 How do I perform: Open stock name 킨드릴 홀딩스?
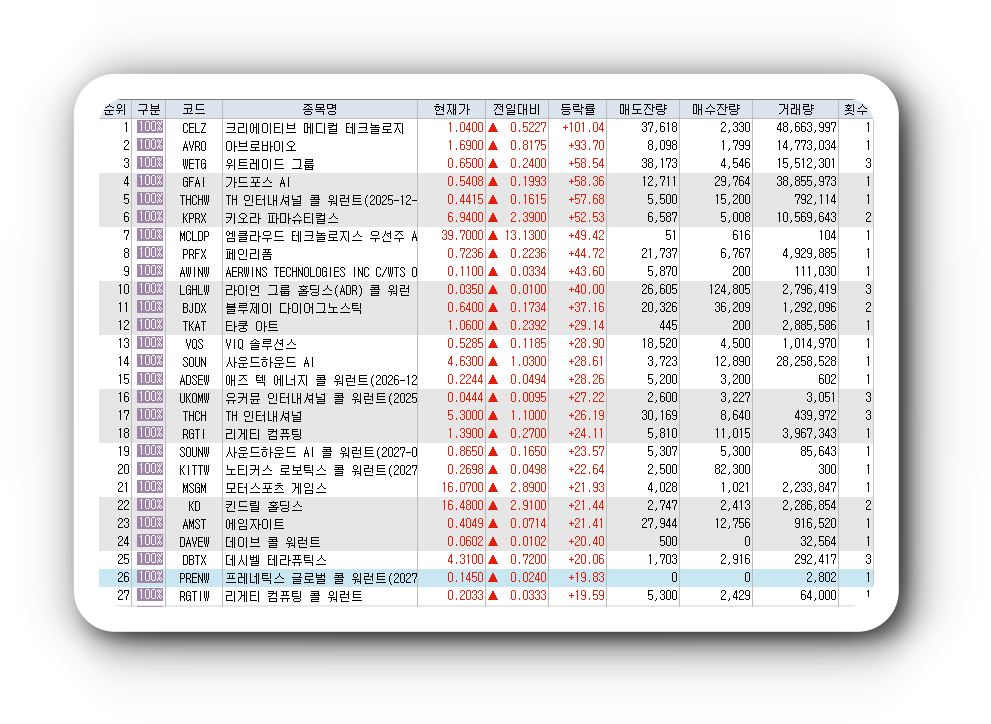point(264,506)
